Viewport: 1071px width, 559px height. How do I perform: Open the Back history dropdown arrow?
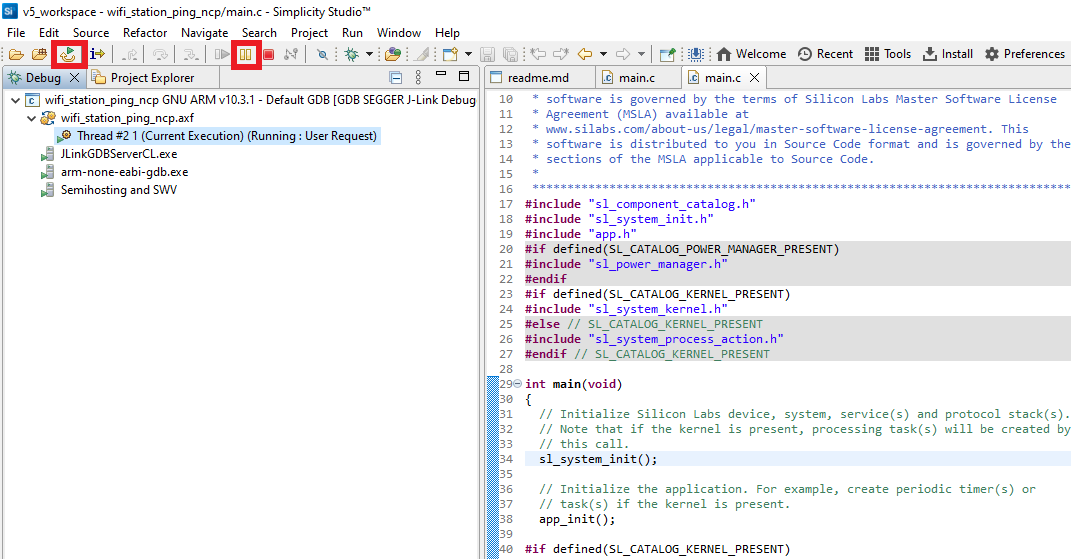pyautogui.click(x=602, y=54)
